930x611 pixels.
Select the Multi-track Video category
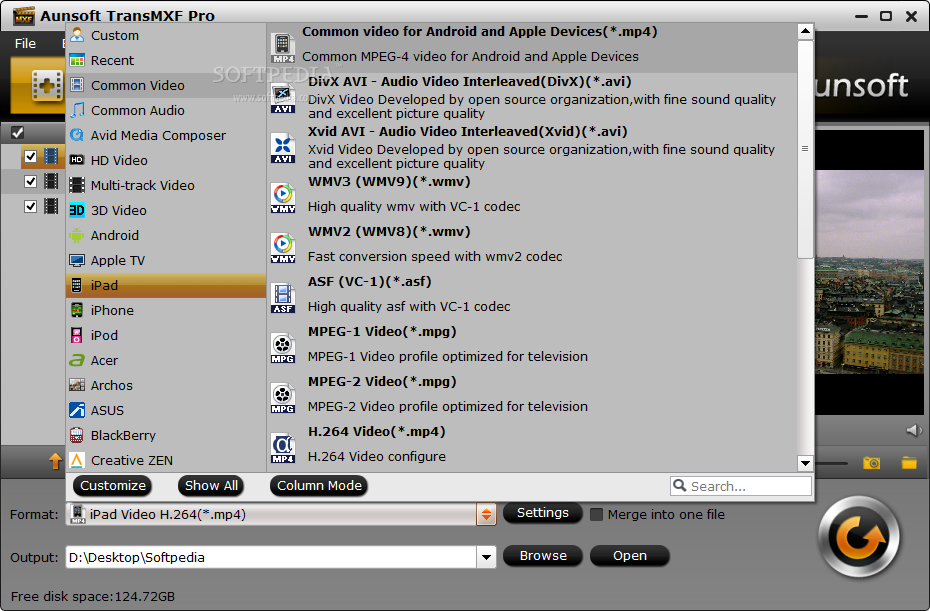[x=166, y=185]
